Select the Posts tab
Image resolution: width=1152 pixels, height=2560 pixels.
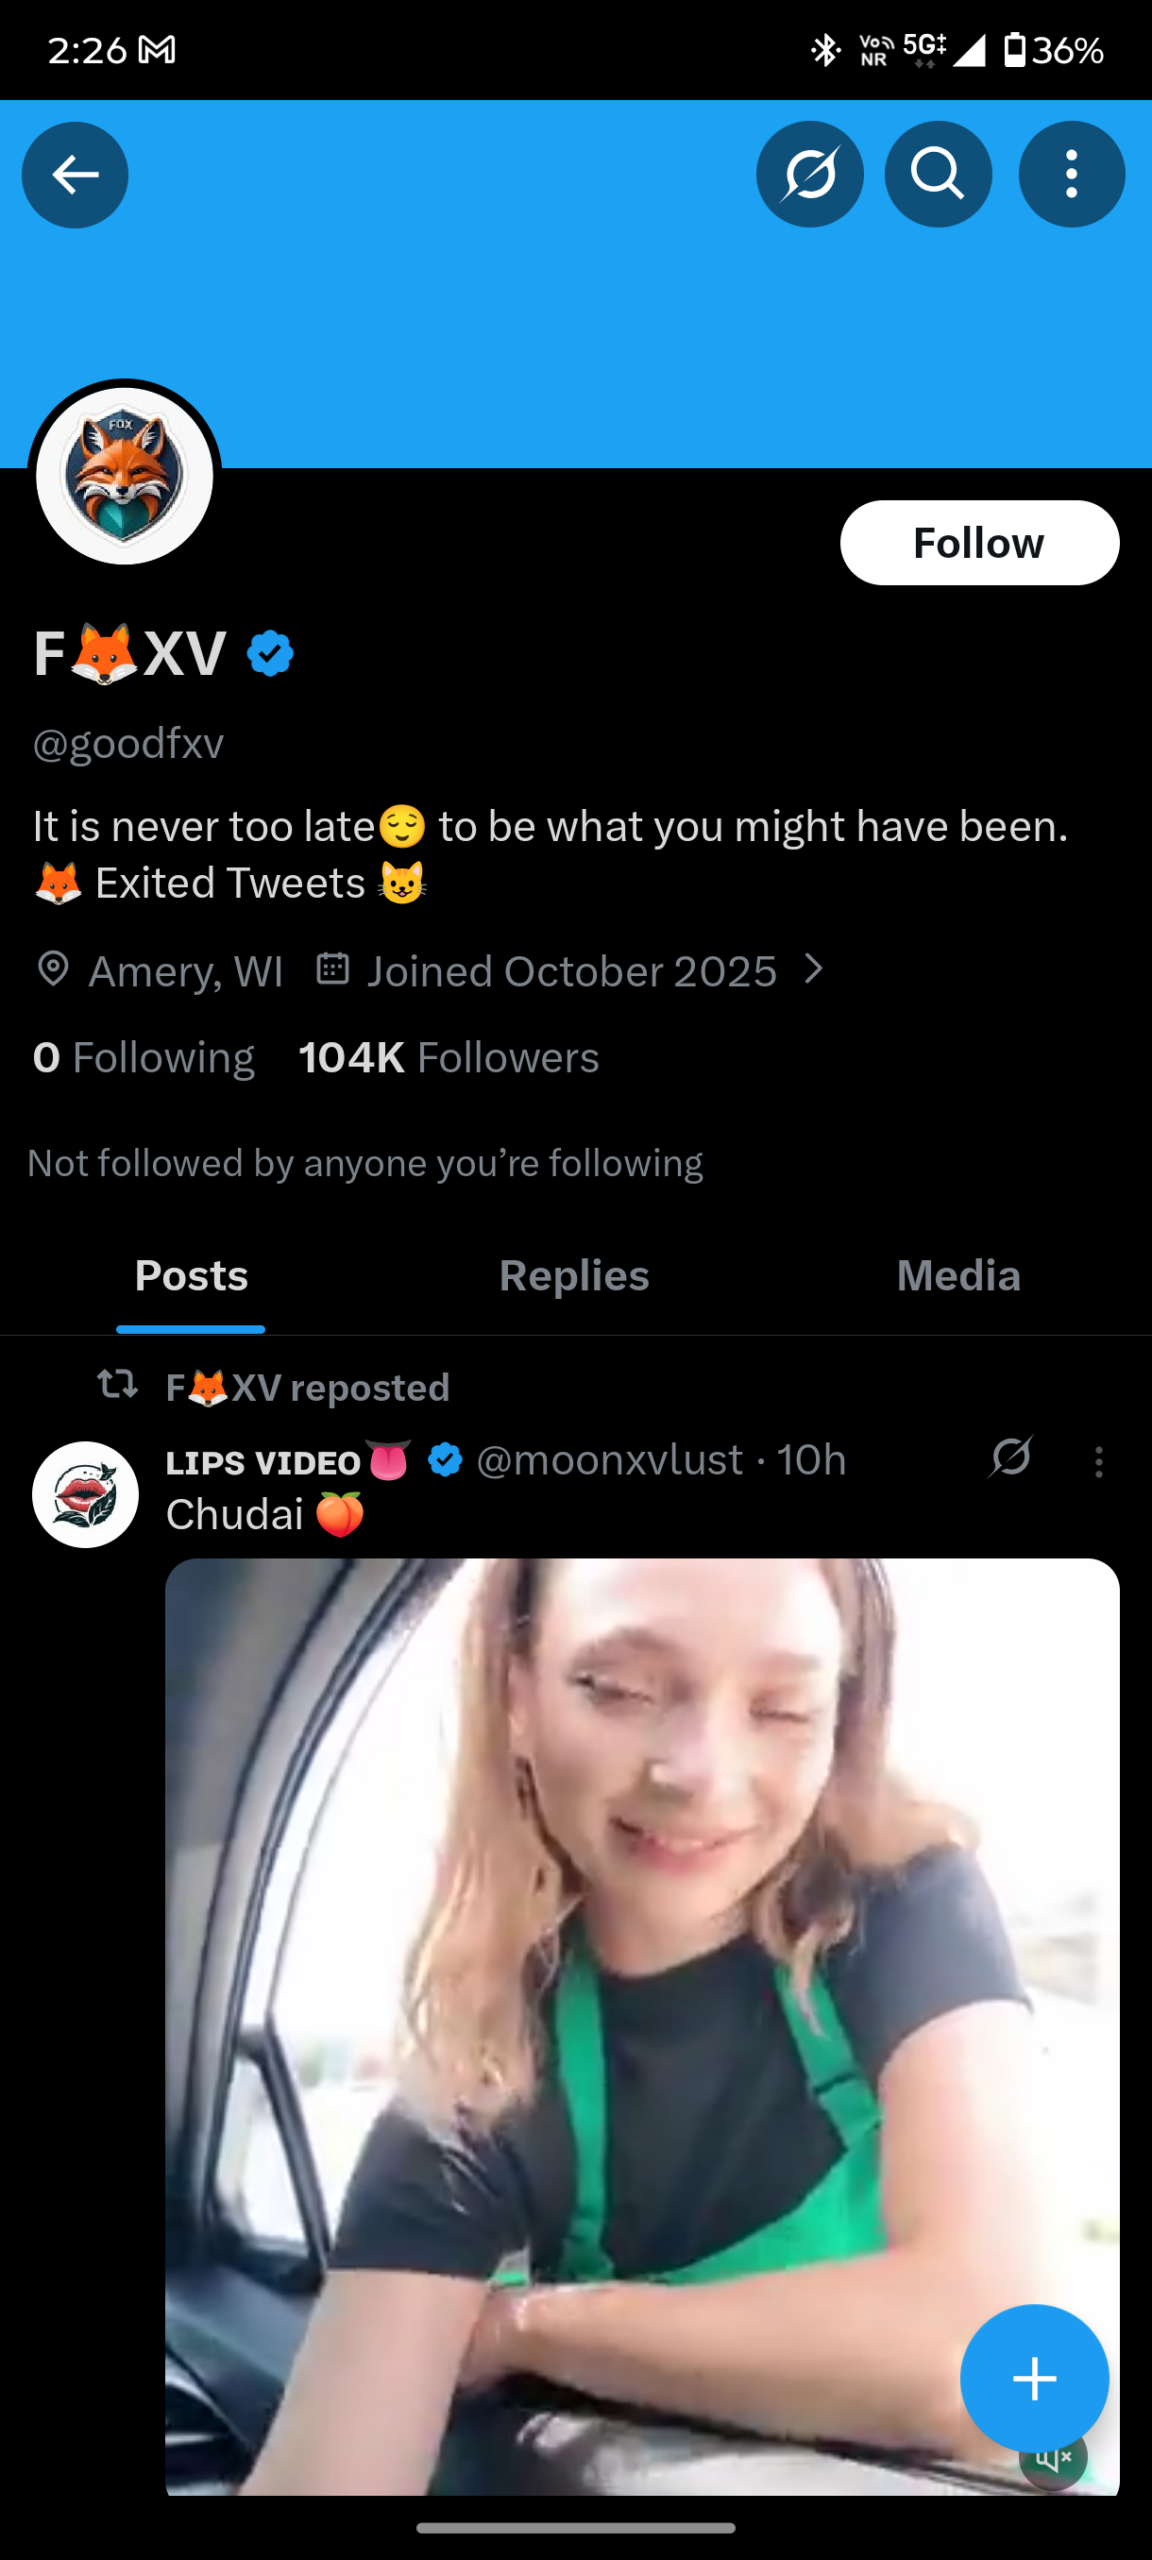pyautogui.click(x=191, y=1276)
